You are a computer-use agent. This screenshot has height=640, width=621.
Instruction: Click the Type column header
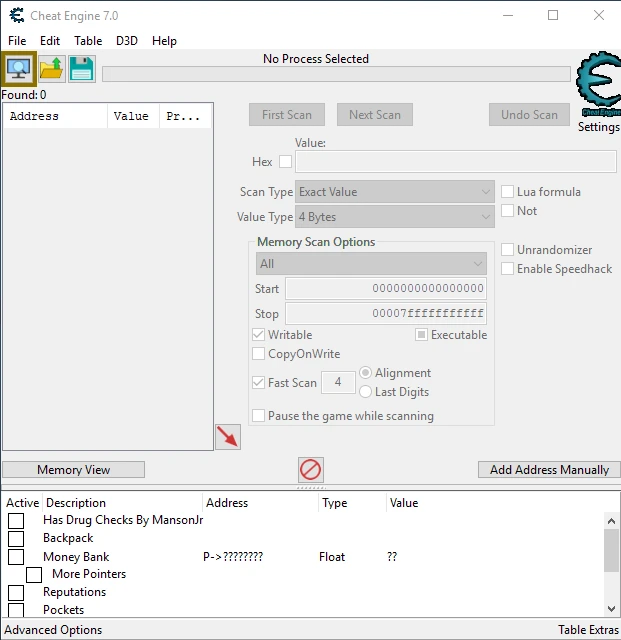[x=352, y=502]
